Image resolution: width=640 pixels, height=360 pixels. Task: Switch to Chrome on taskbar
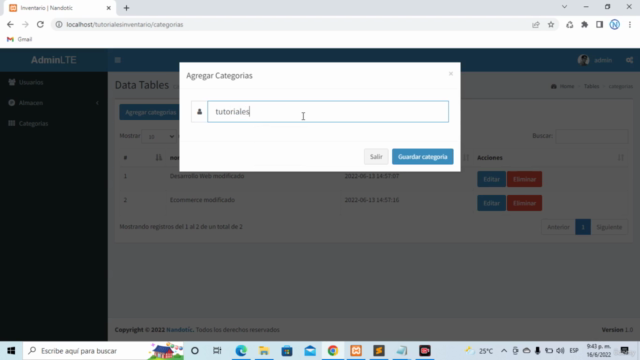click(333, 351)
